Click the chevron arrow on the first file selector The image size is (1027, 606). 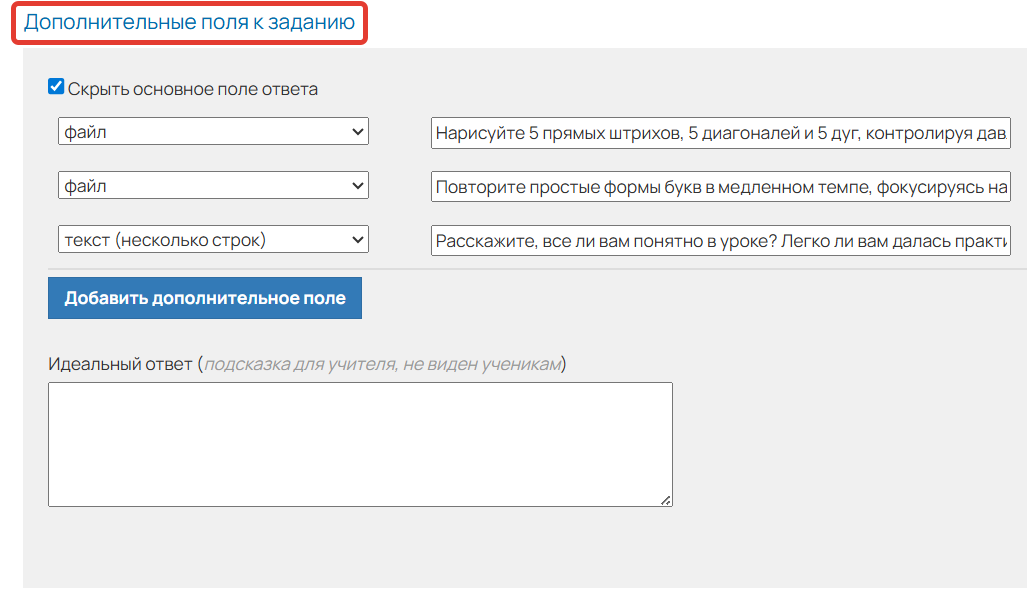point(357,131)
